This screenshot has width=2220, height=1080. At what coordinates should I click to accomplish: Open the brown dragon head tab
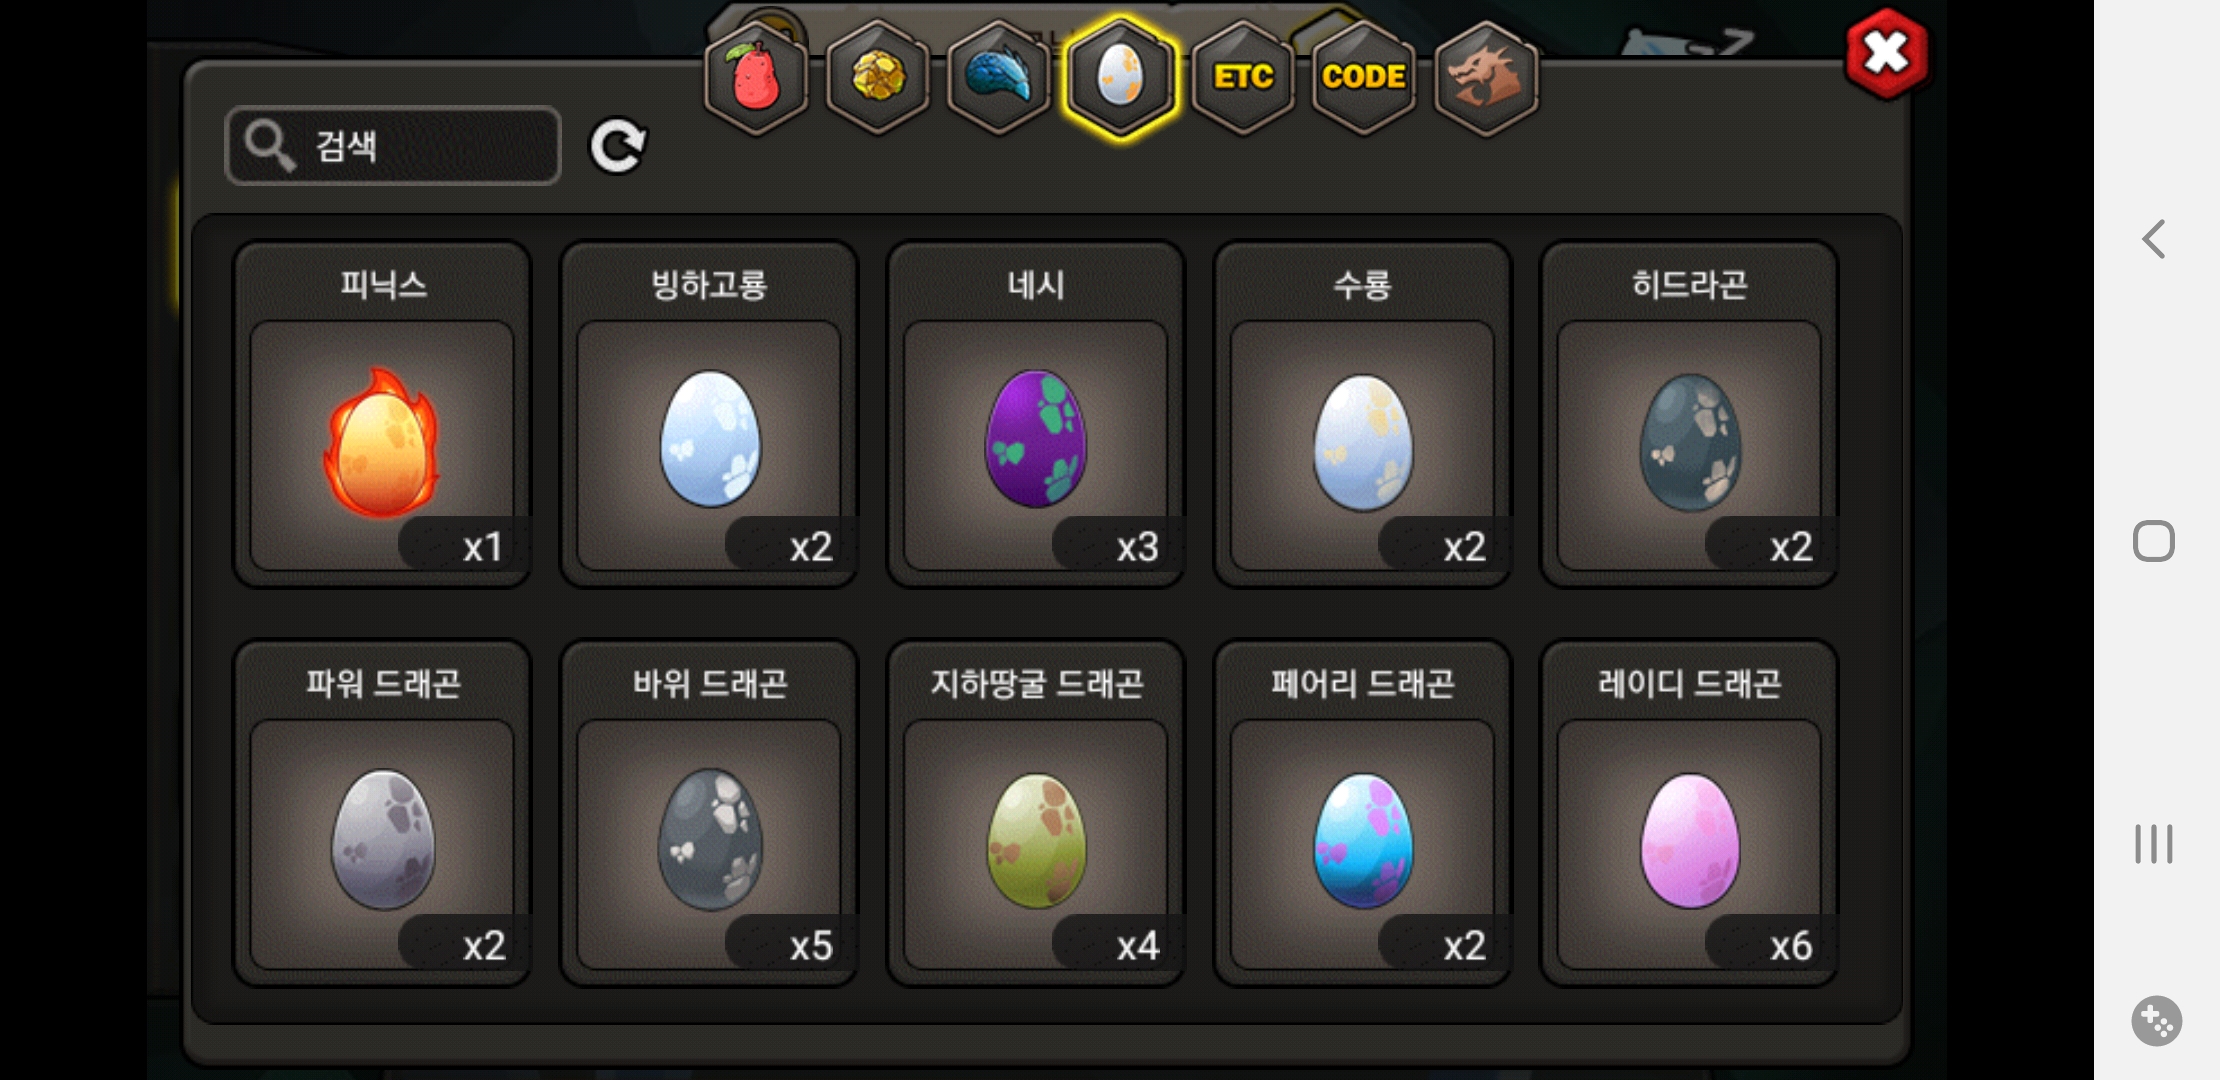[x=1486, y=77]
